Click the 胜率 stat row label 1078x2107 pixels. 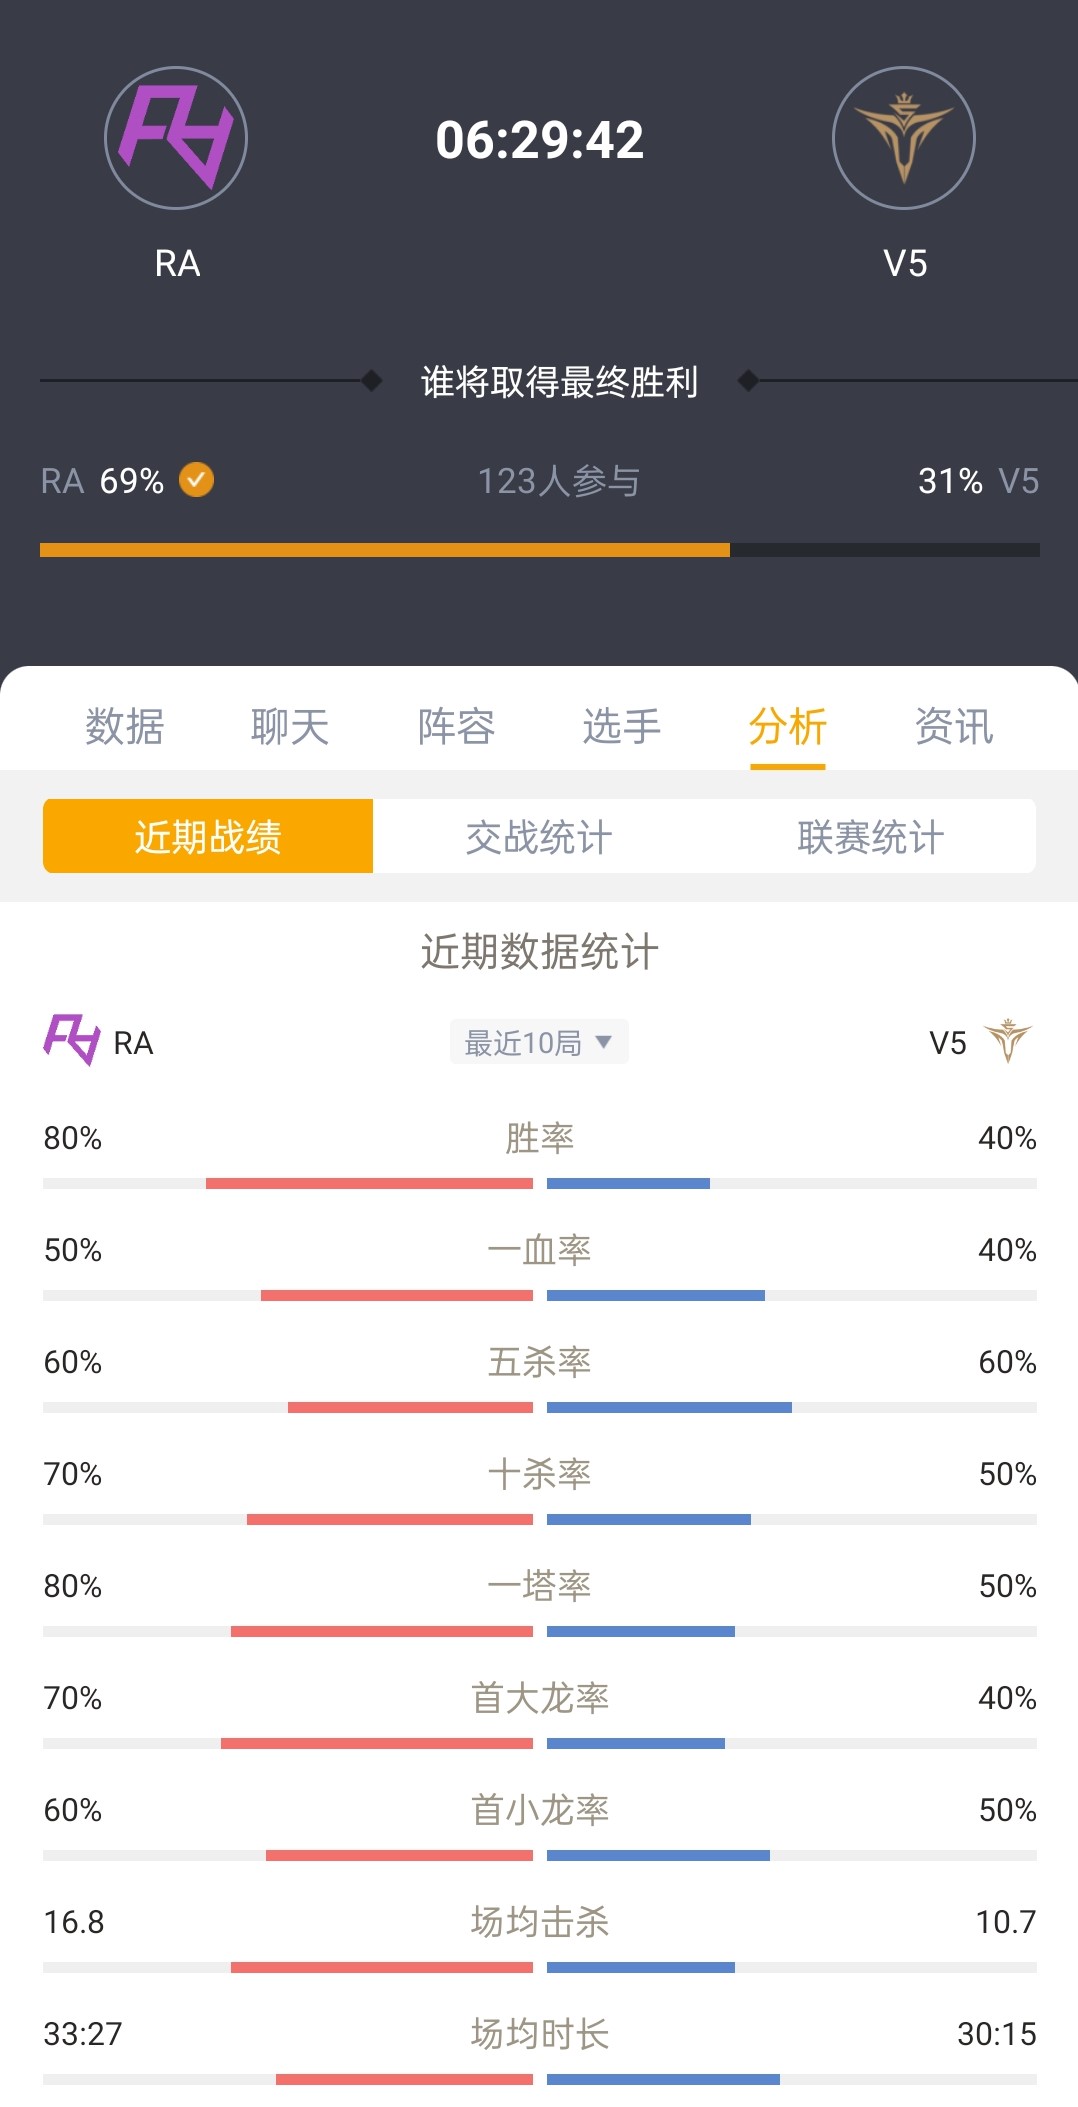tap(539, 1138)
